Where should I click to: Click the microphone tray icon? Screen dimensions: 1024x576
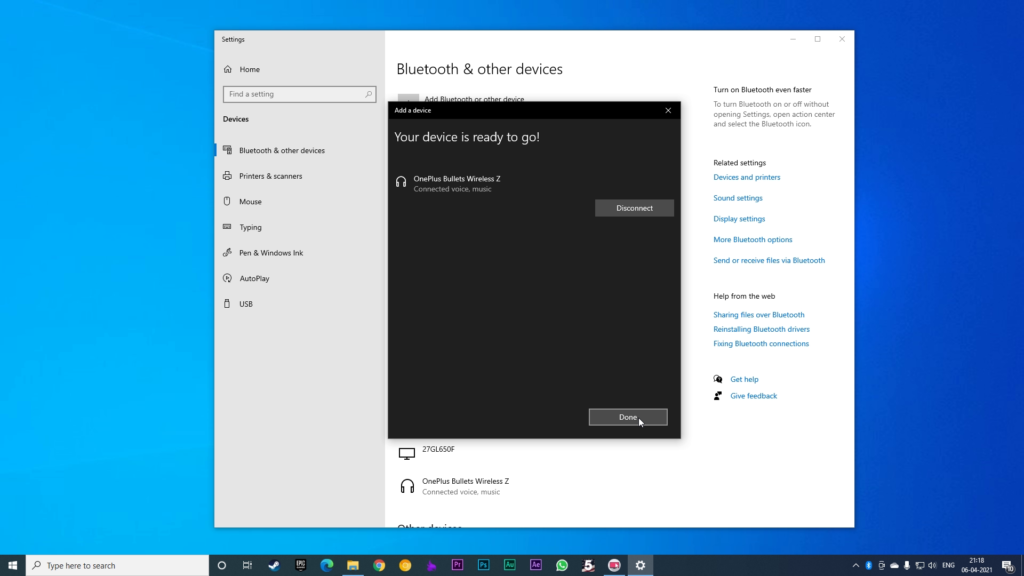[x=906, y=565]
